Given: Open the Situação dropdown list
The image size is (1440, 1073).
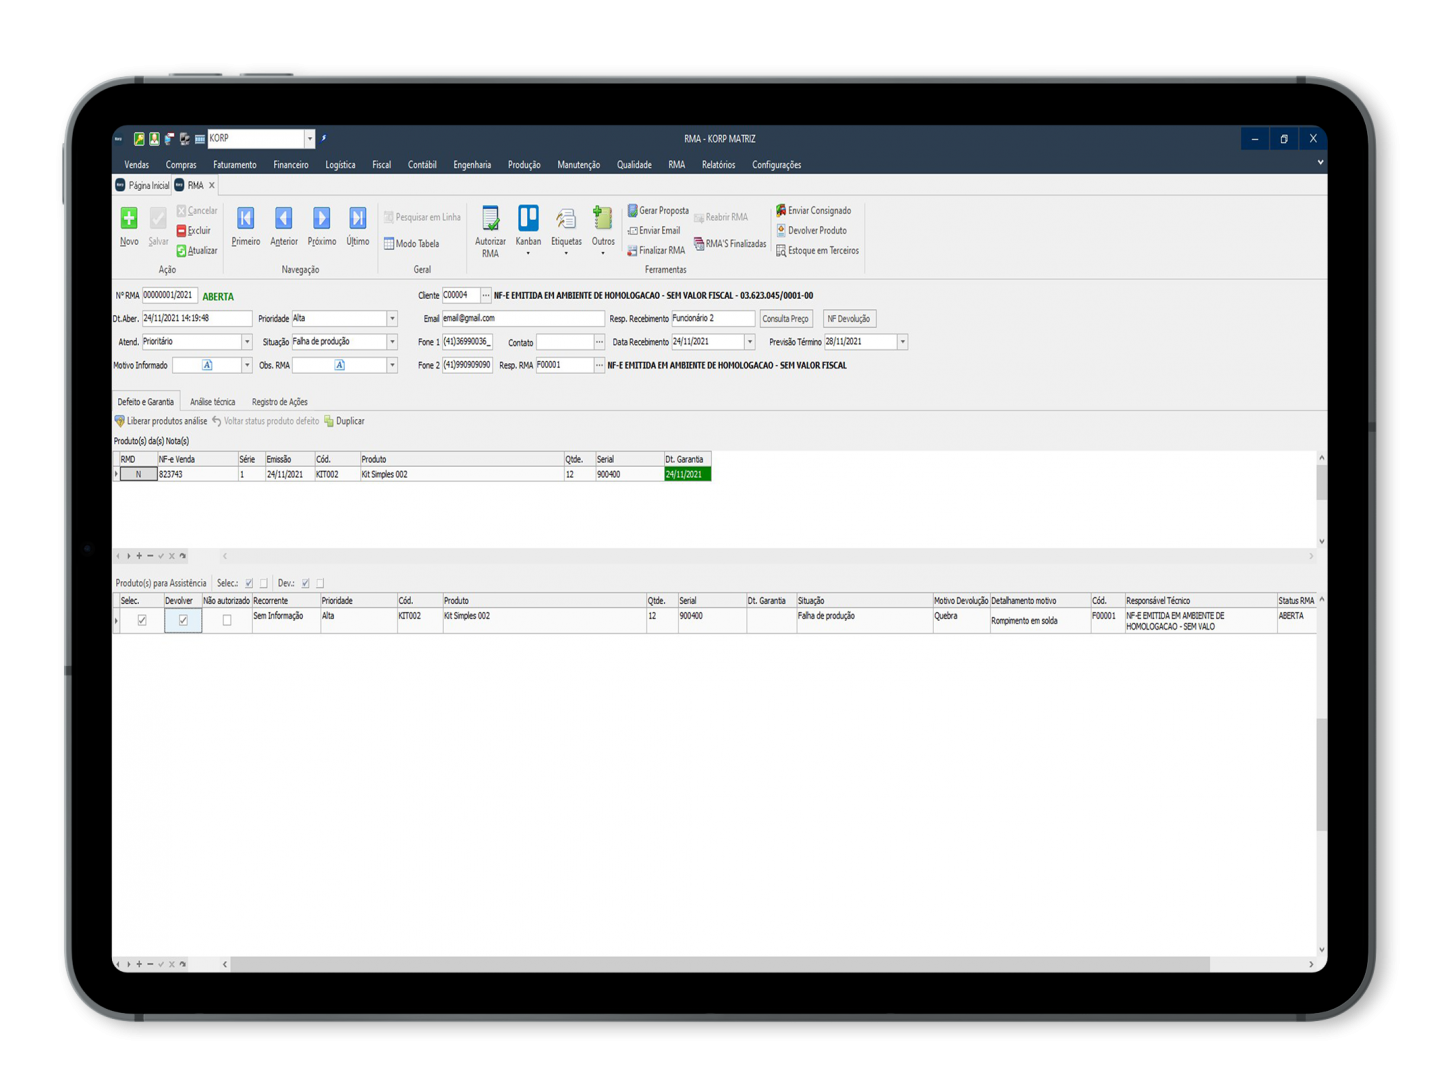Looking at the screenshot, I should click(392, 342).
